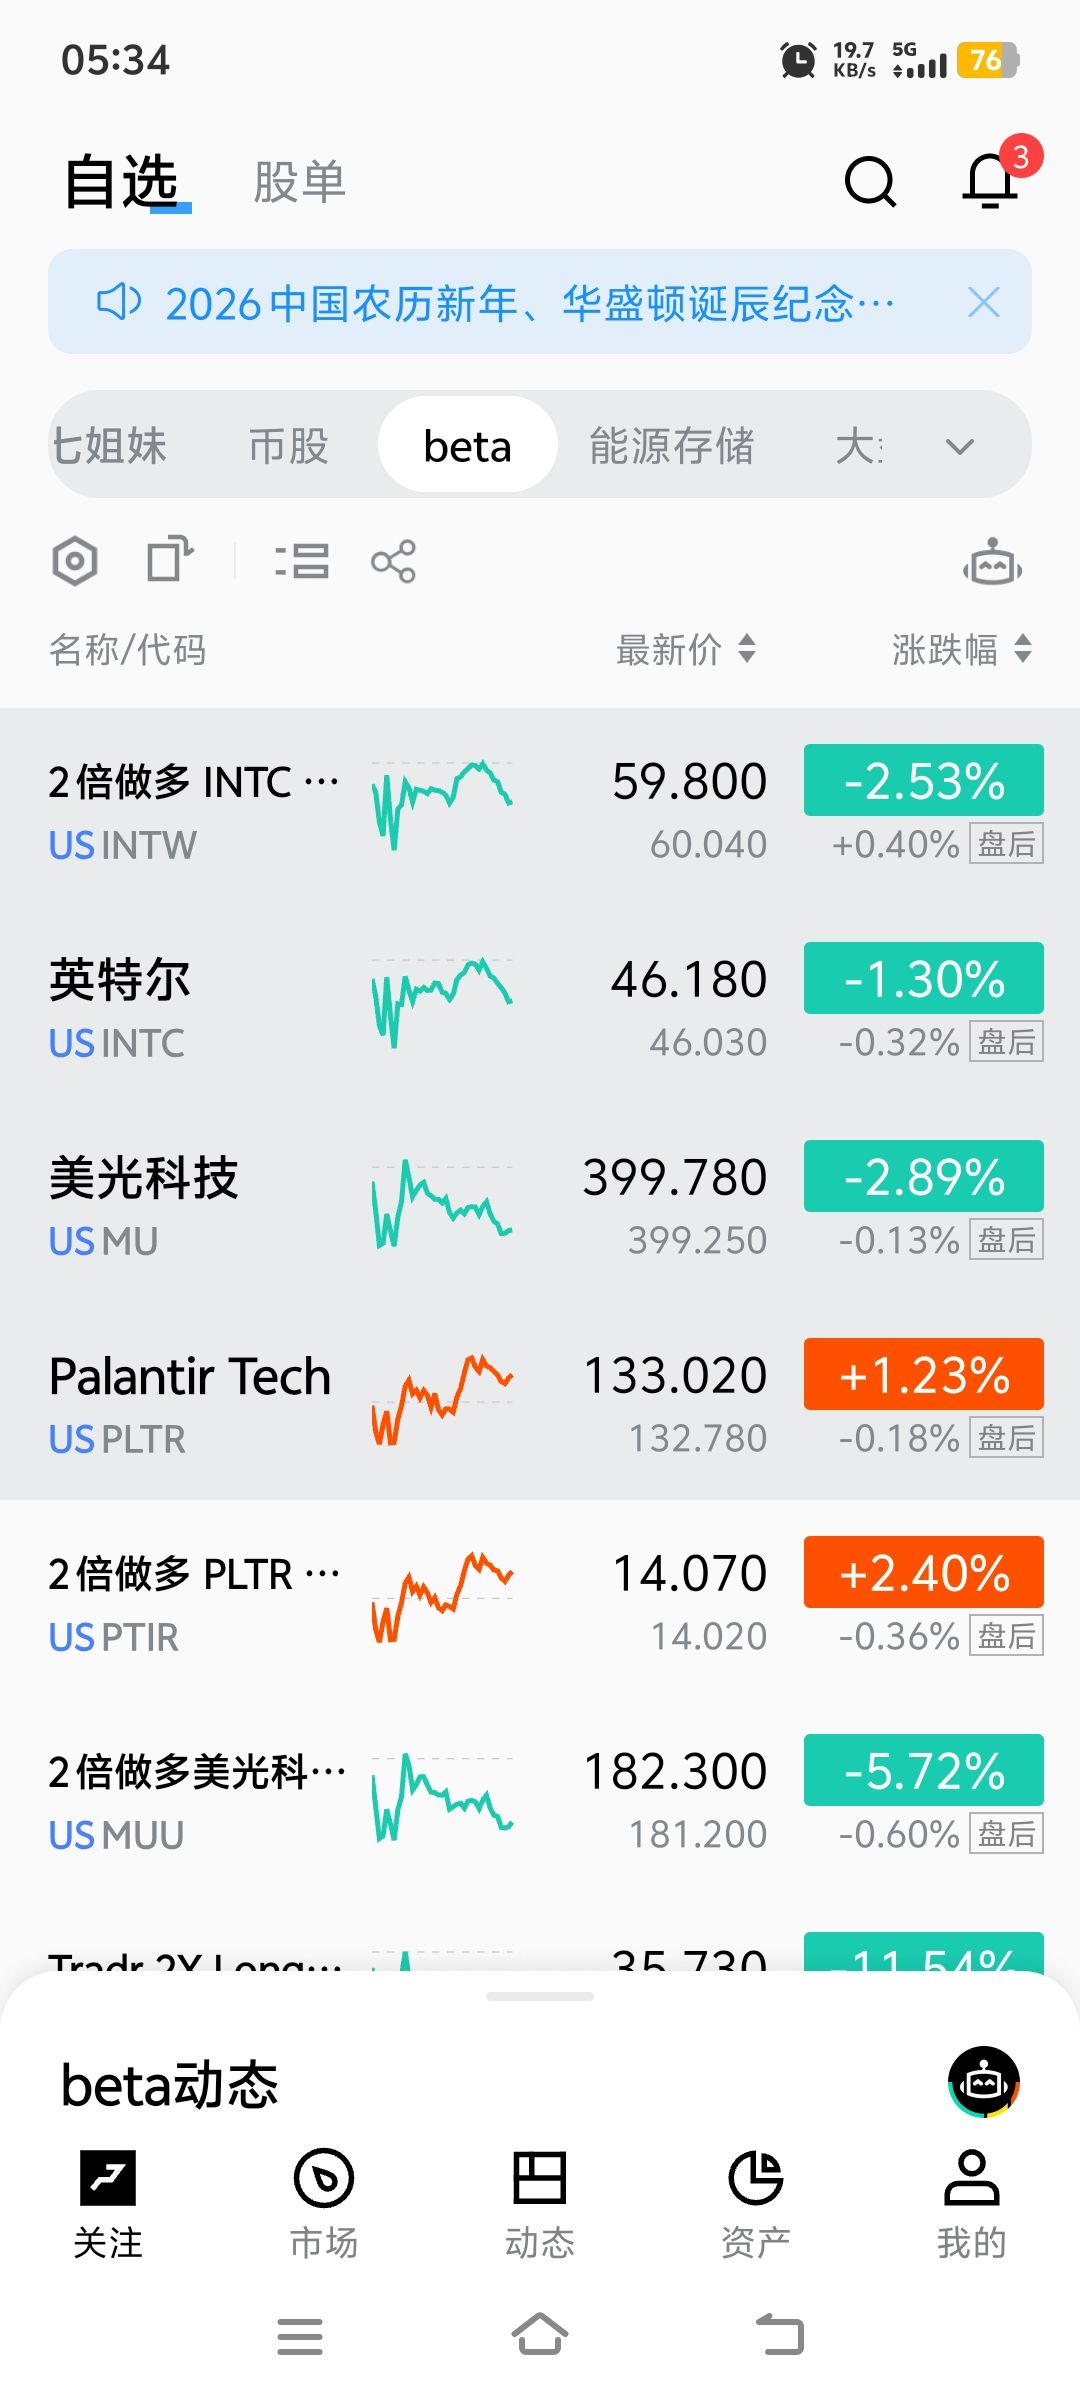
Task: Sort by 最新价 column arrows
Action: click(746, 649)
